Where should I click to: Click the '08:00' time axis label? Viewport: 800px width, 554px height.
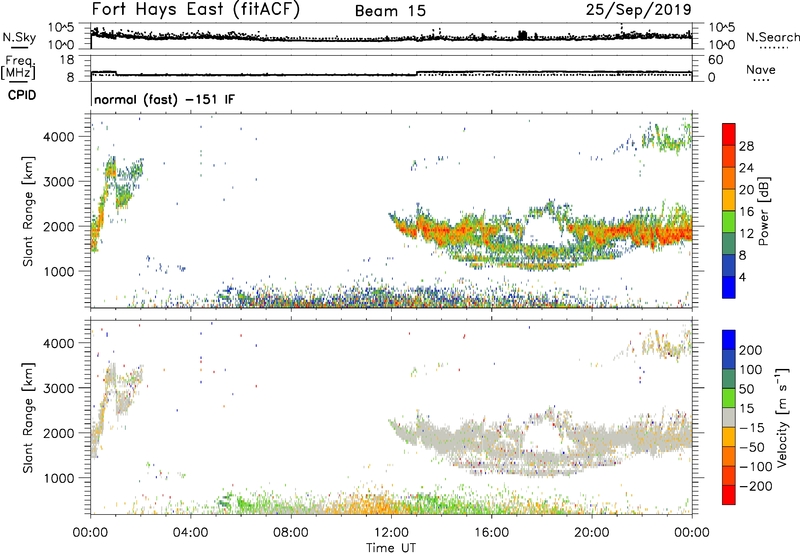click(291, 532)
